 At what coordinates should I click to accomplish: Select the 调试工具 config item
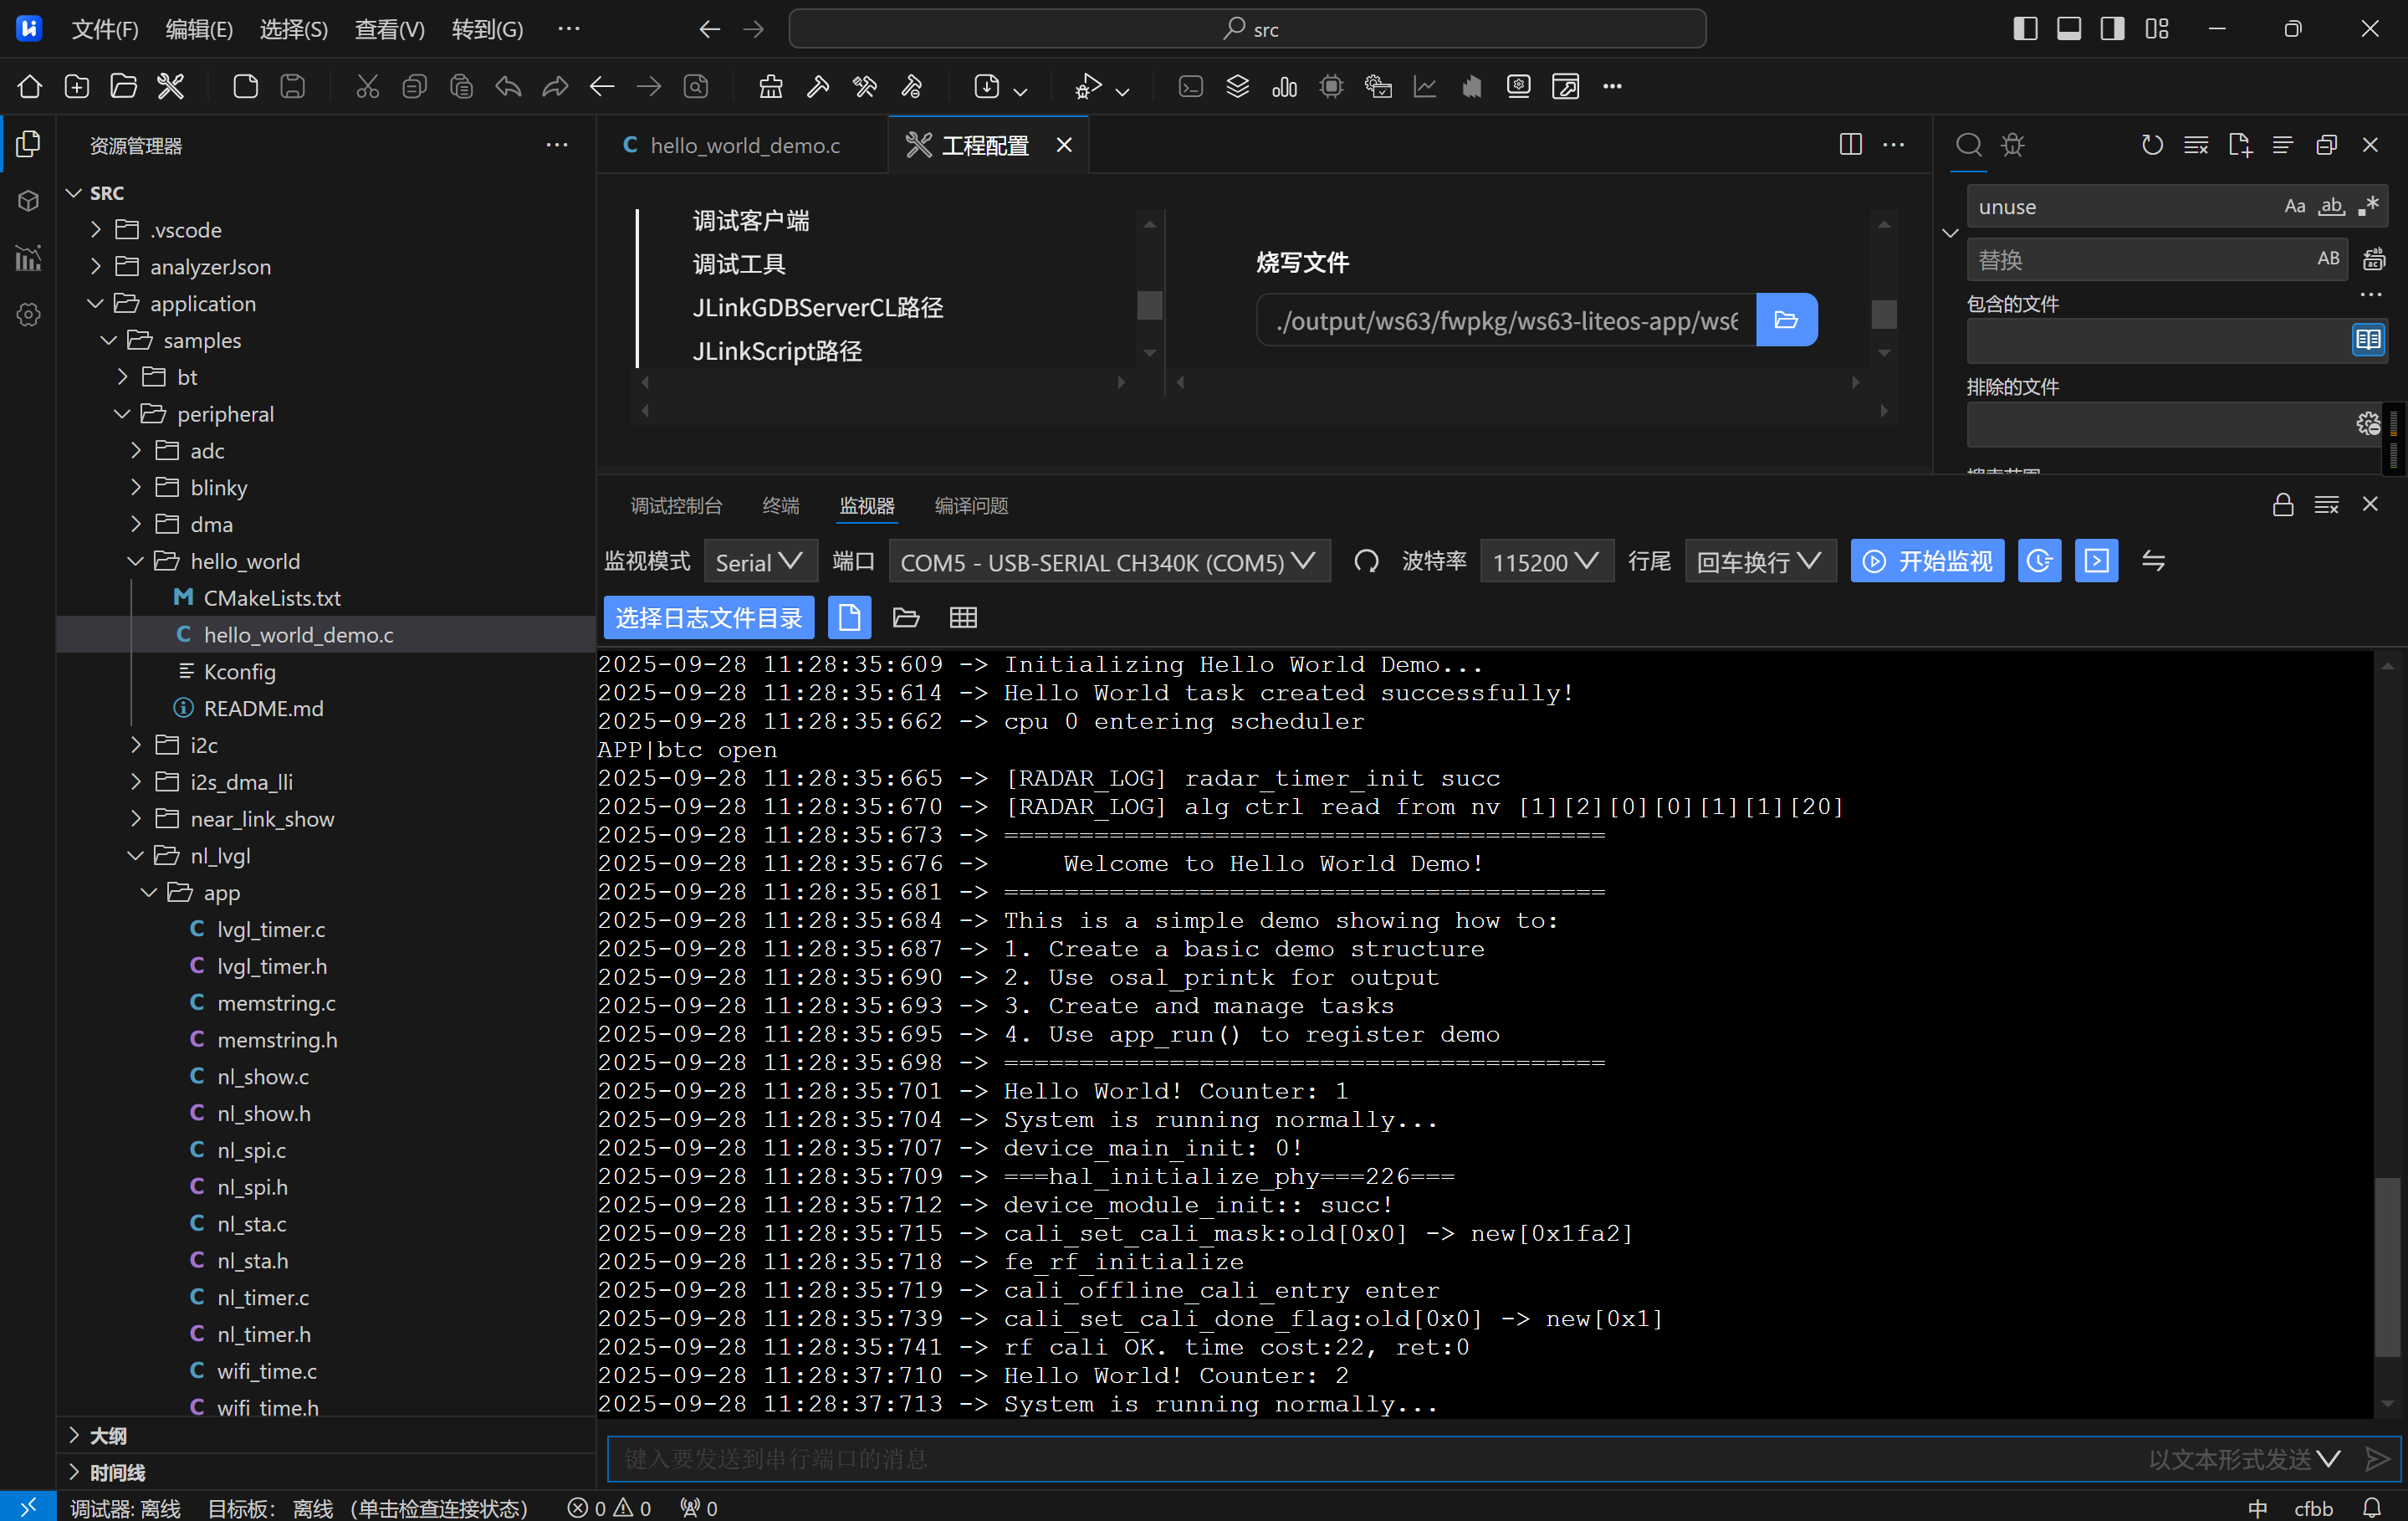739,264
